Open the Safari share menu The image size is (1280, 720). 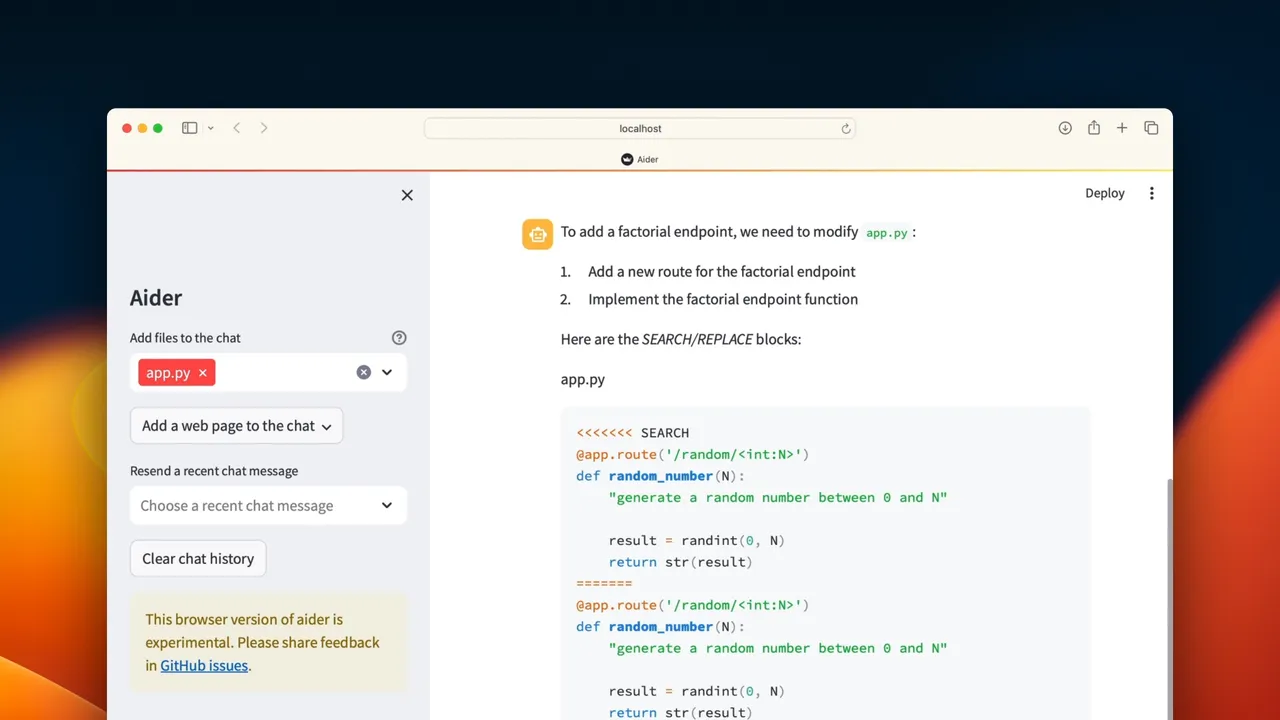tap(1094, 128)
